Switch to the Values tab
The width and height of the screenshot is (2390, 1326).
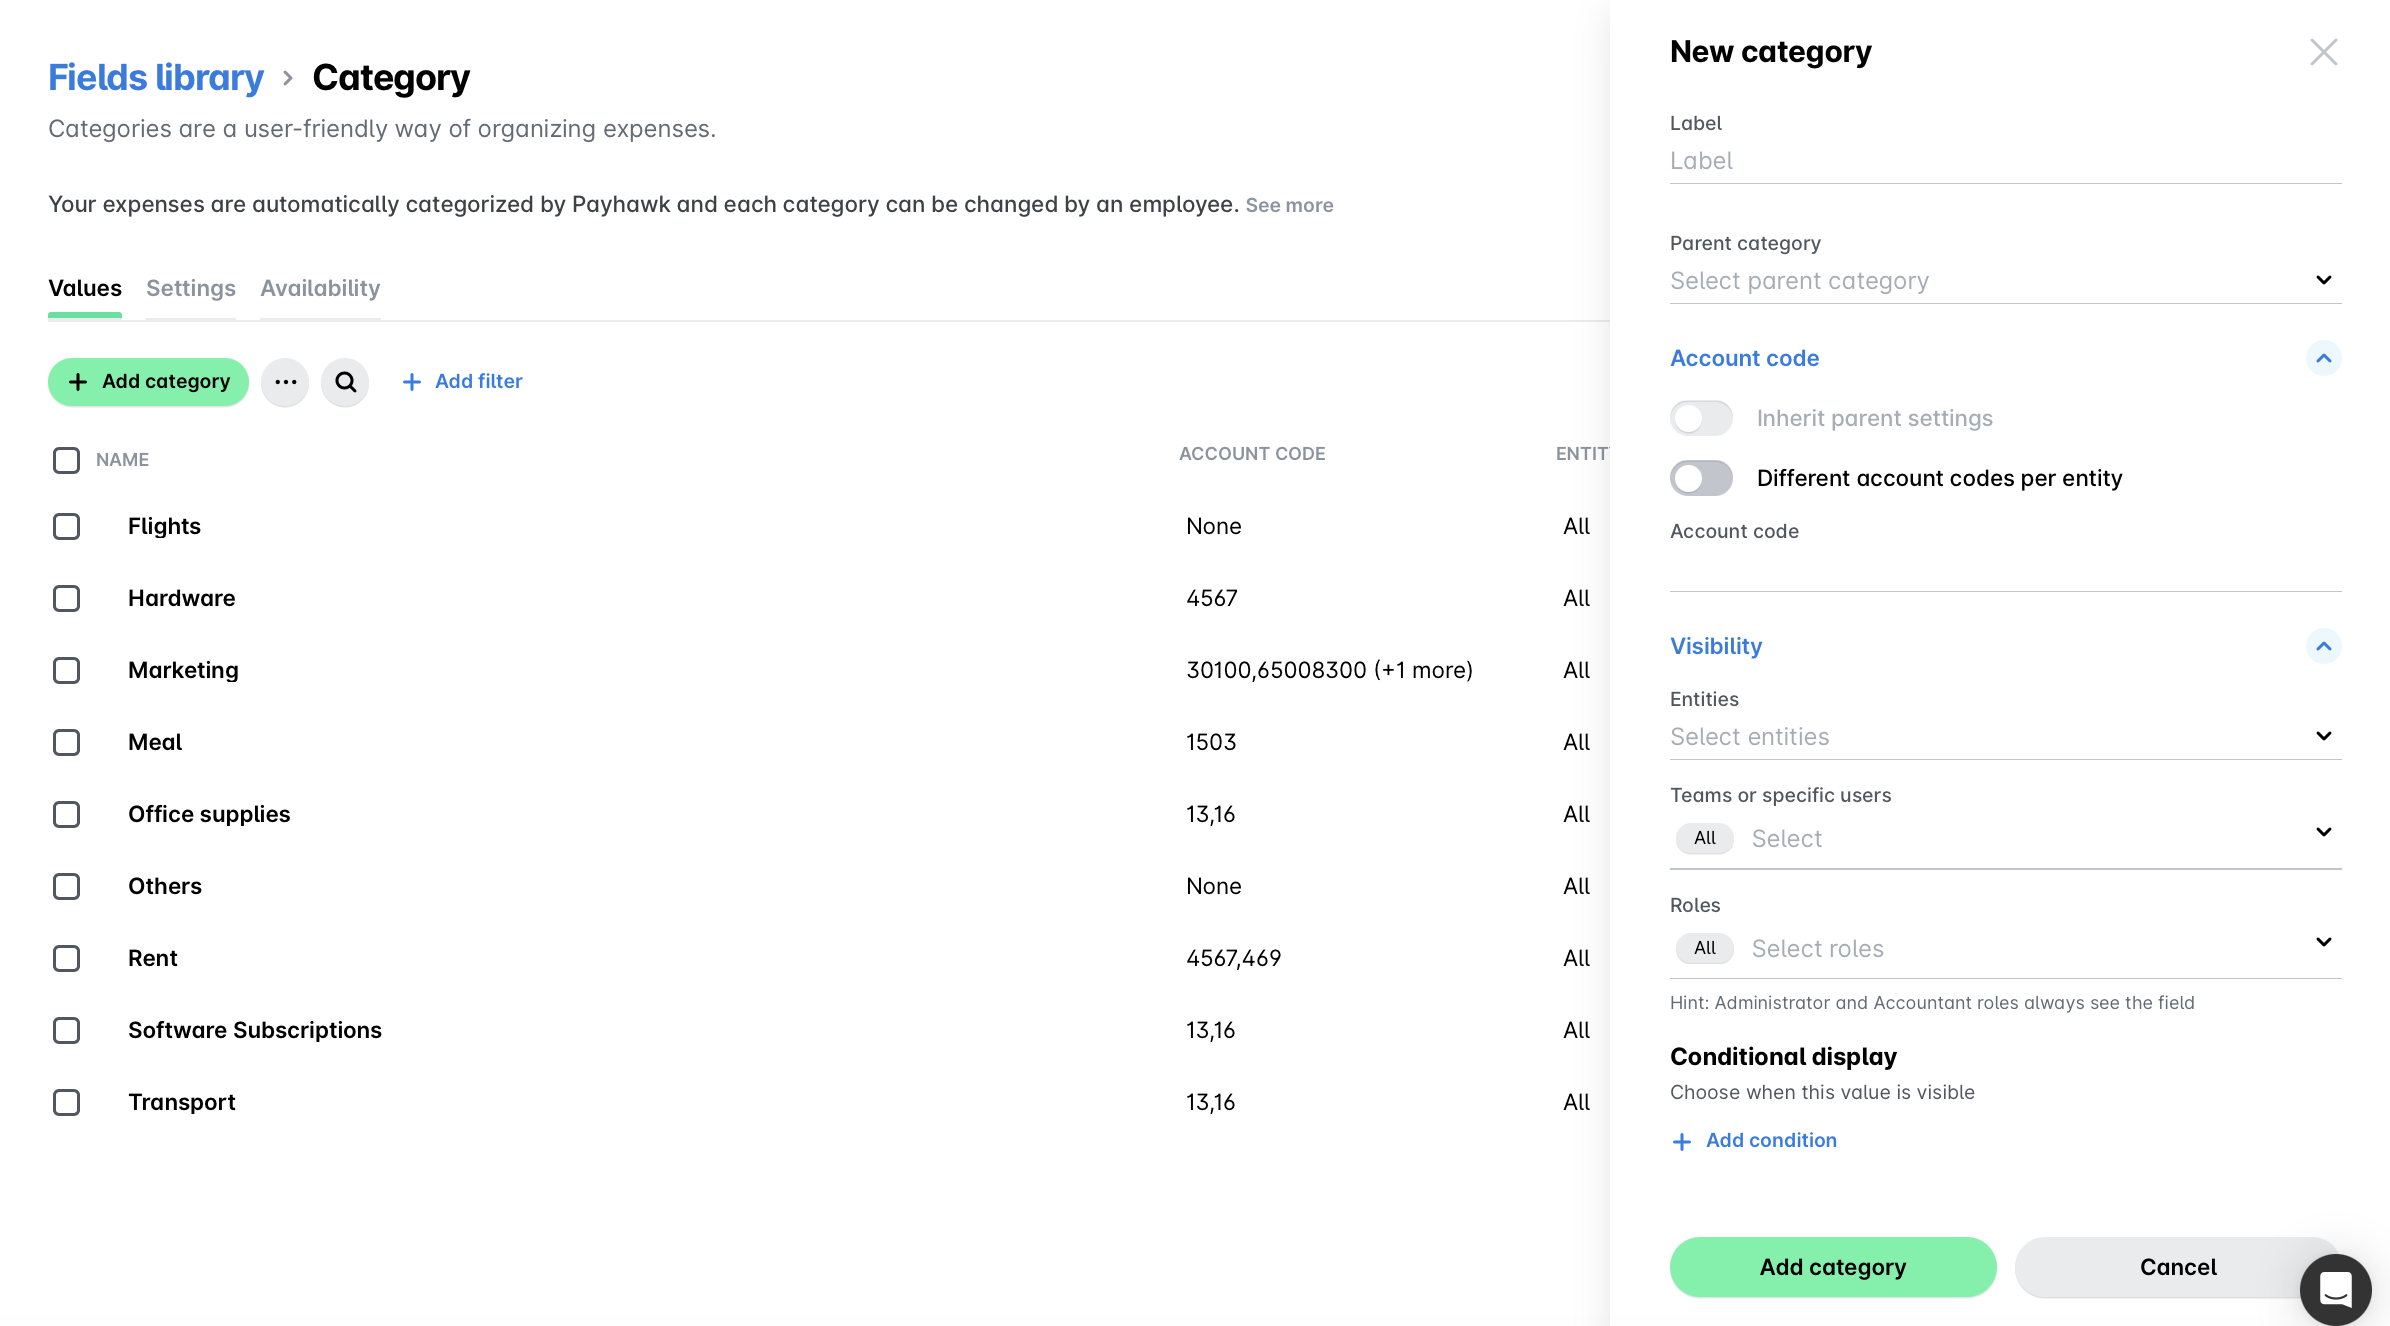pos(85,288)
